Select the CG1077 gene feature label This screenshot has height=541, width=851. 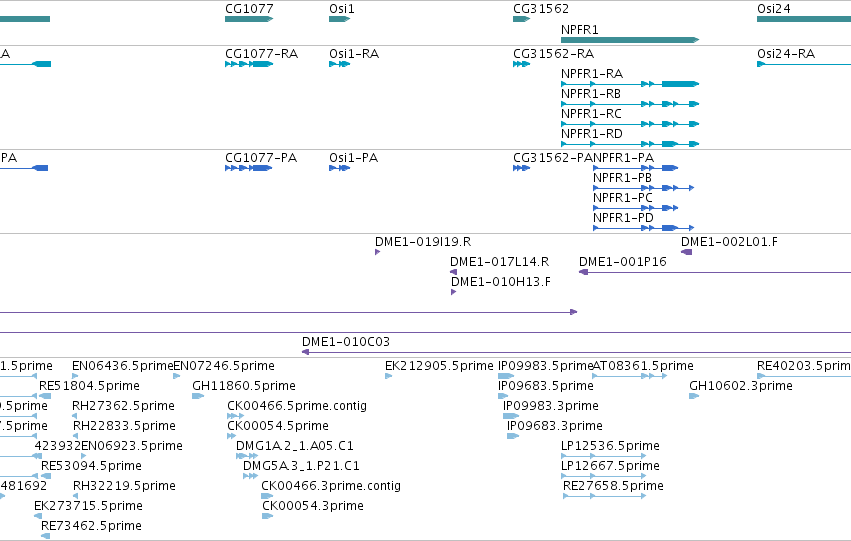click(x=249, y=9)
